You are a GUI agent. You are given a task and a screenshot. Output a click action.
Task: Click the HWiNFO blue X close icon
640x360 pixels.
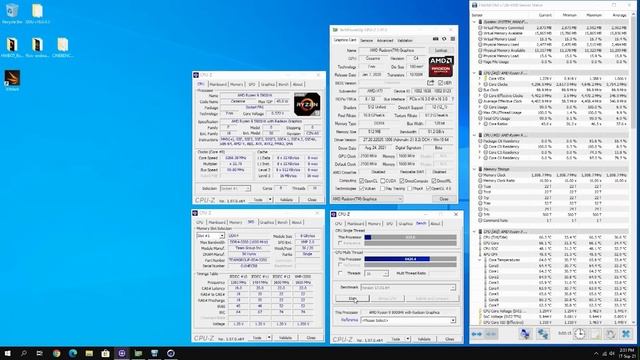(626, 334)
